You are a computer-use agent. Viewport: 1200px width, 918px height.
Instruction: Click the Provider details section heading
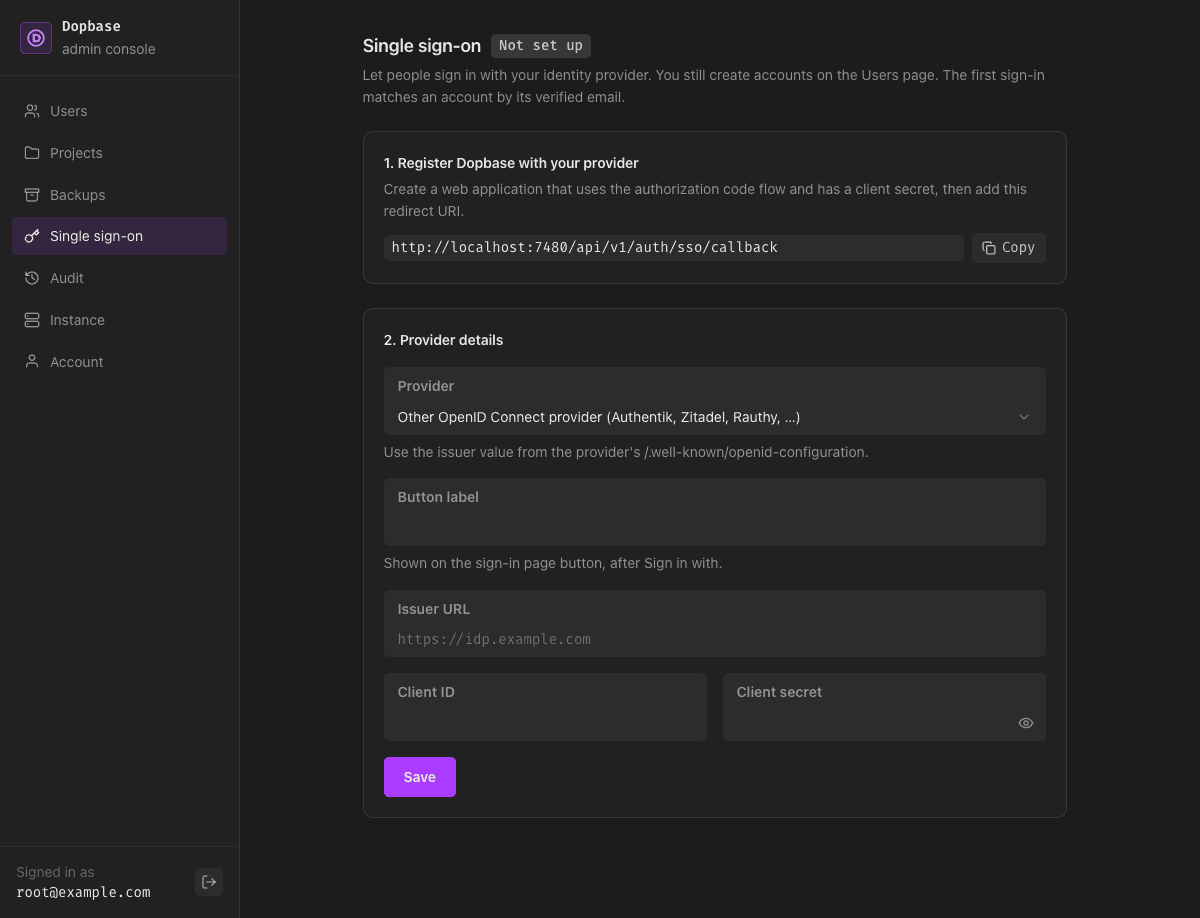click(444, 340)
